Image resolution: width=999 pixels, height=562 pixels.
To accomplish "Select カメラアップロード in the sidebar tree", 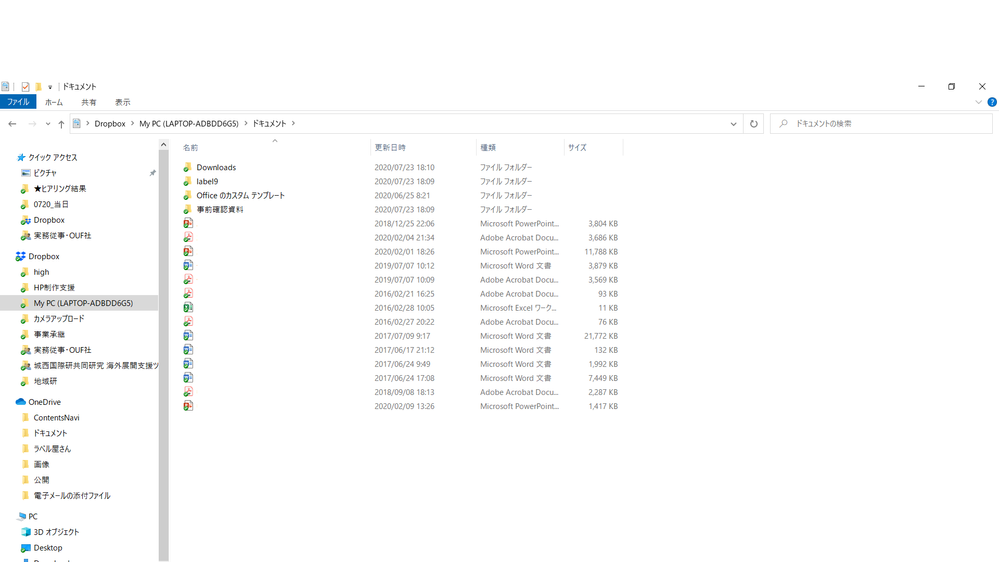I will [59, 319].
